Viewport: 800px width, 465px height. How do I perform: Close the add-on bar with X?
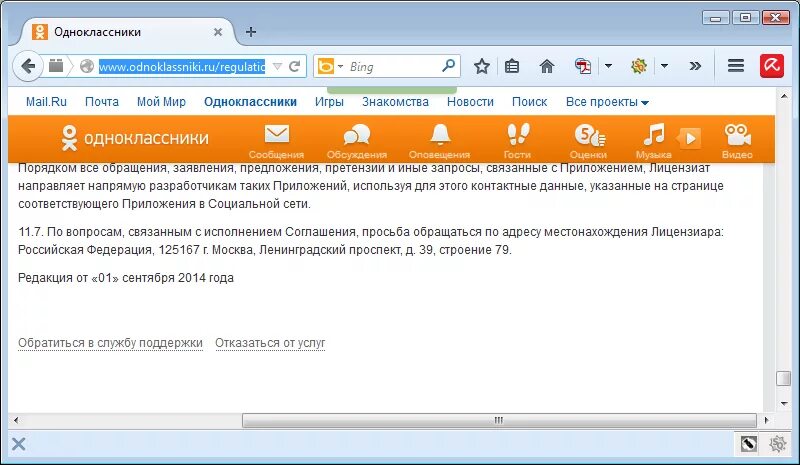(18, 444)
